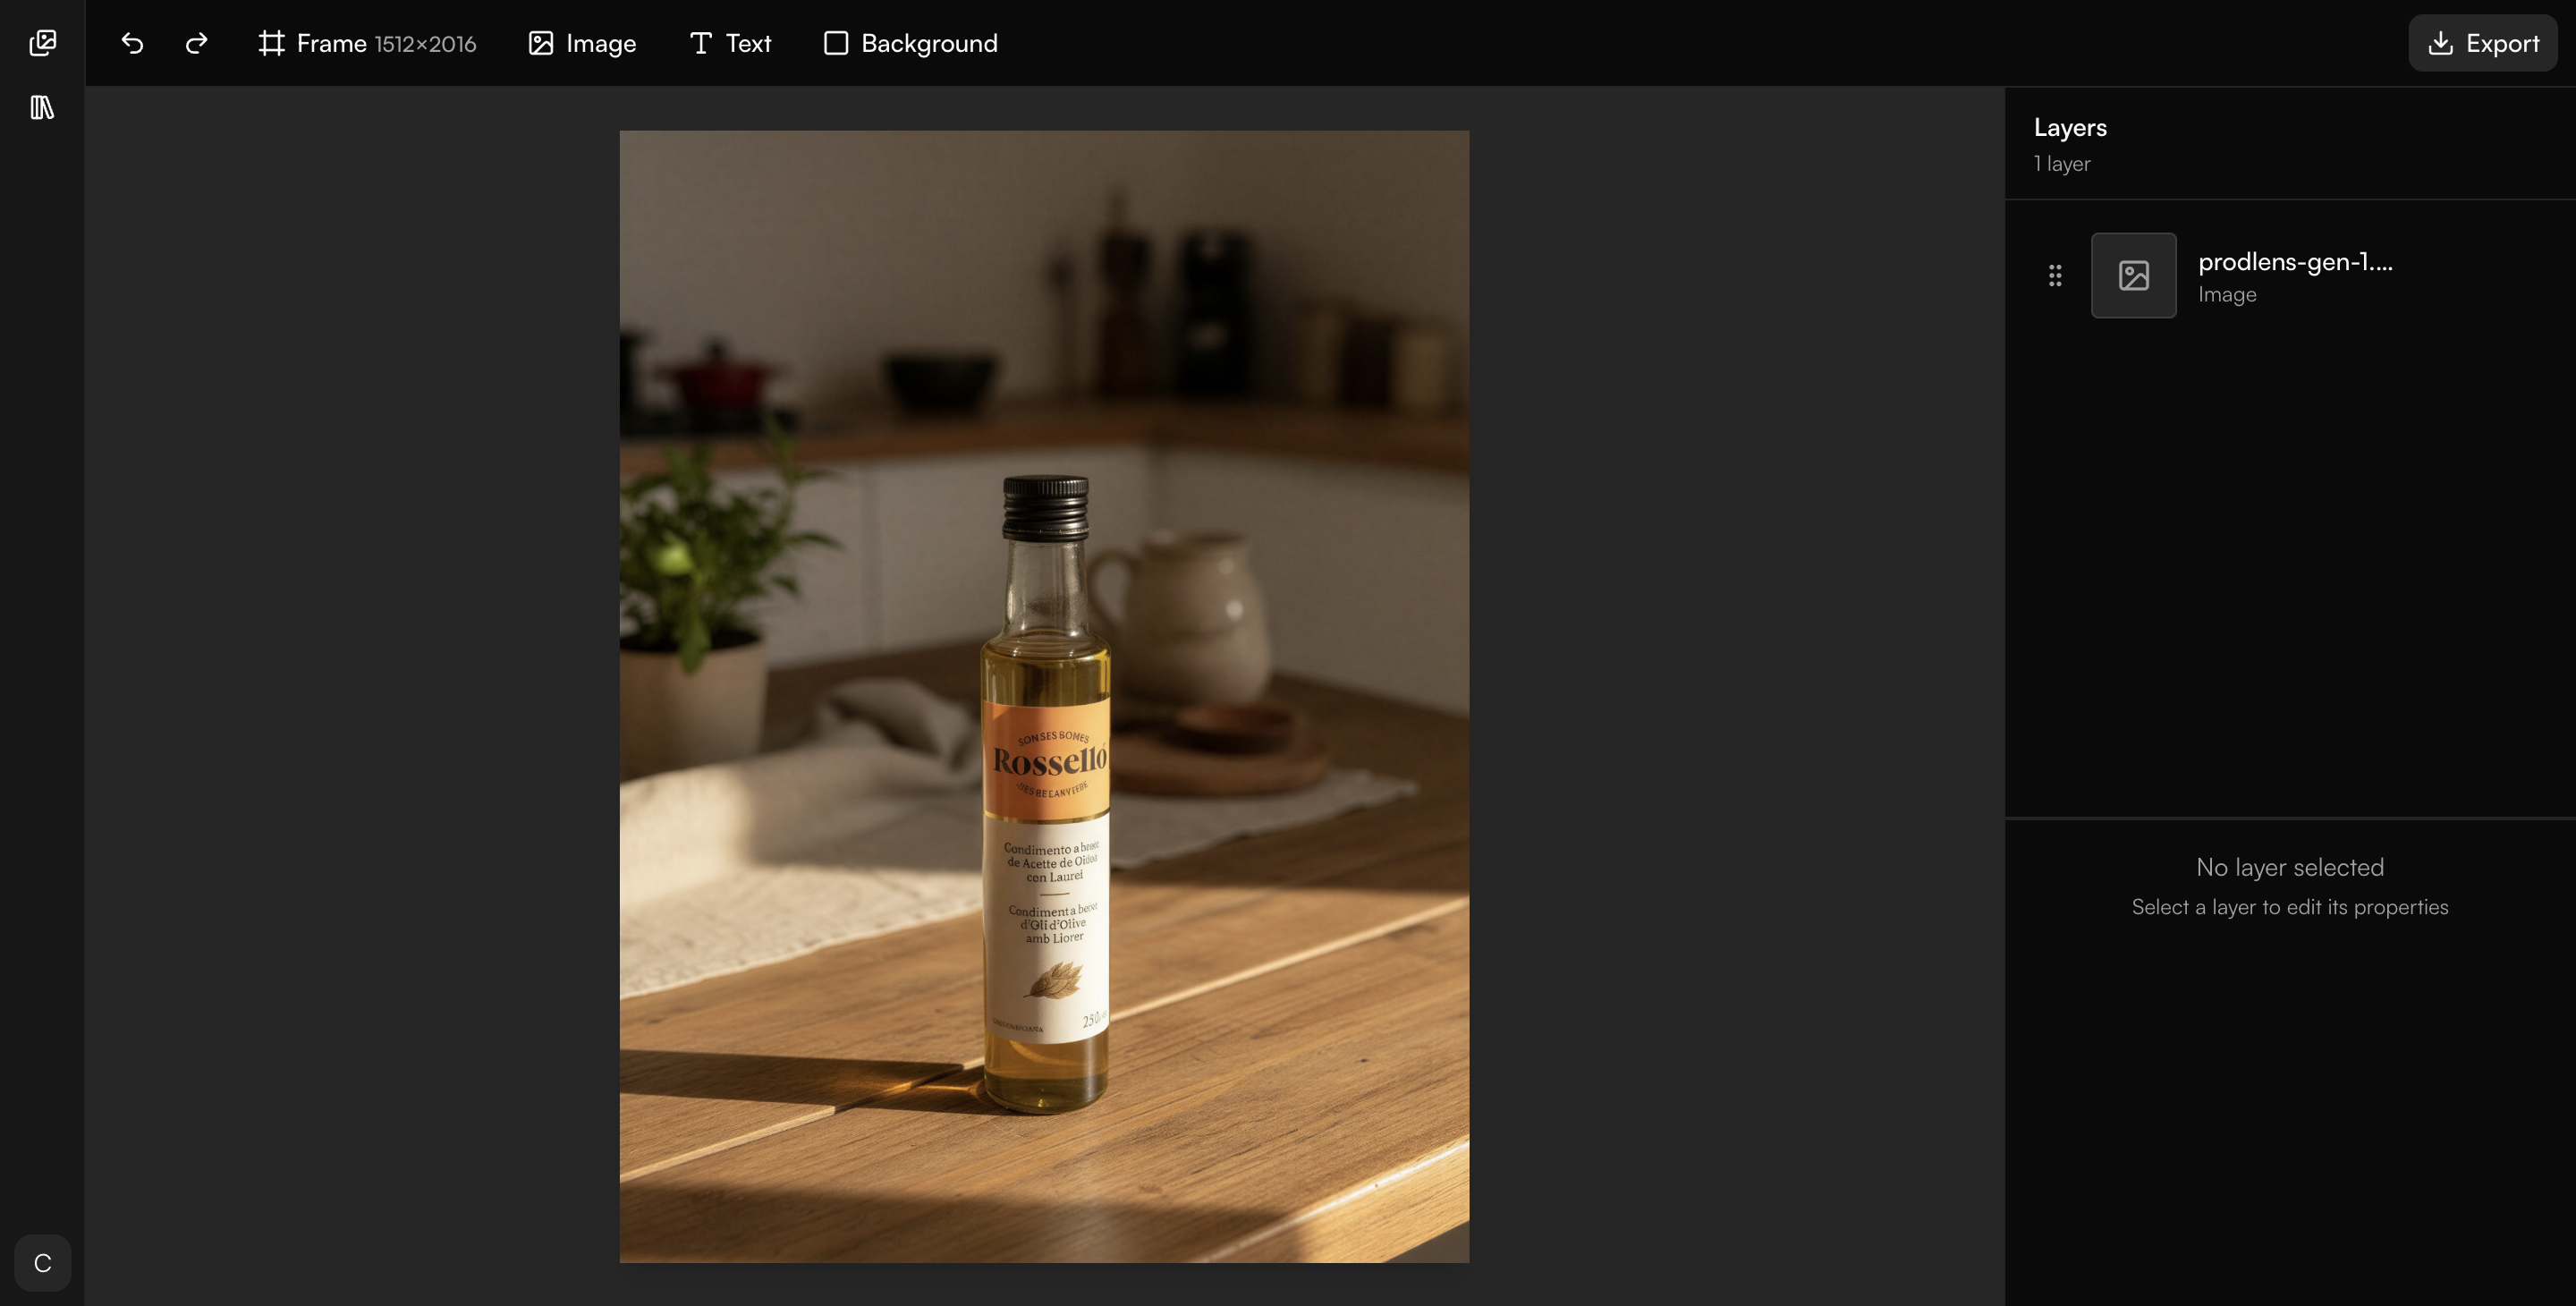Open the library icon in the left sidebar

coord(42,109)
